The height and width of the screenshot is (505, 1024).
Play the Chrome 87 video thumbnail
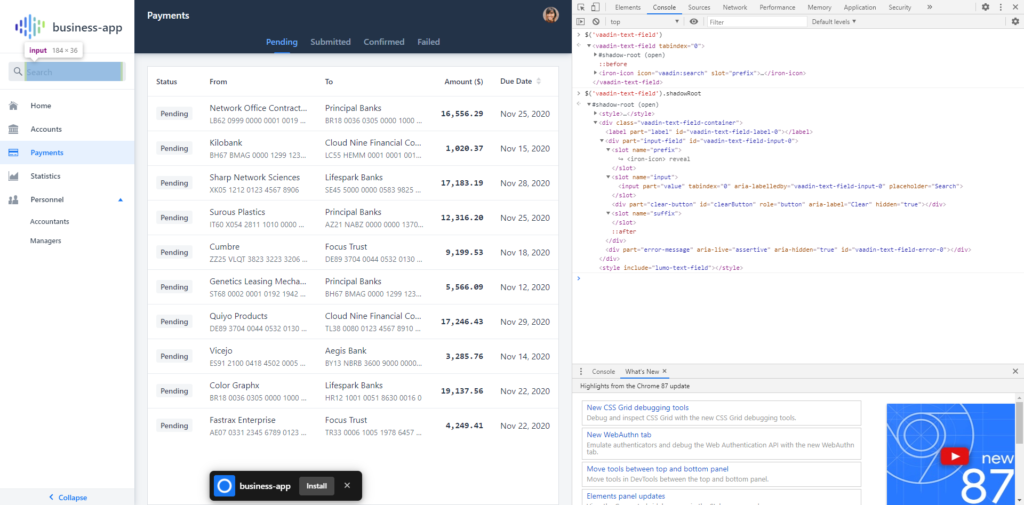click(x=957, y=456)
